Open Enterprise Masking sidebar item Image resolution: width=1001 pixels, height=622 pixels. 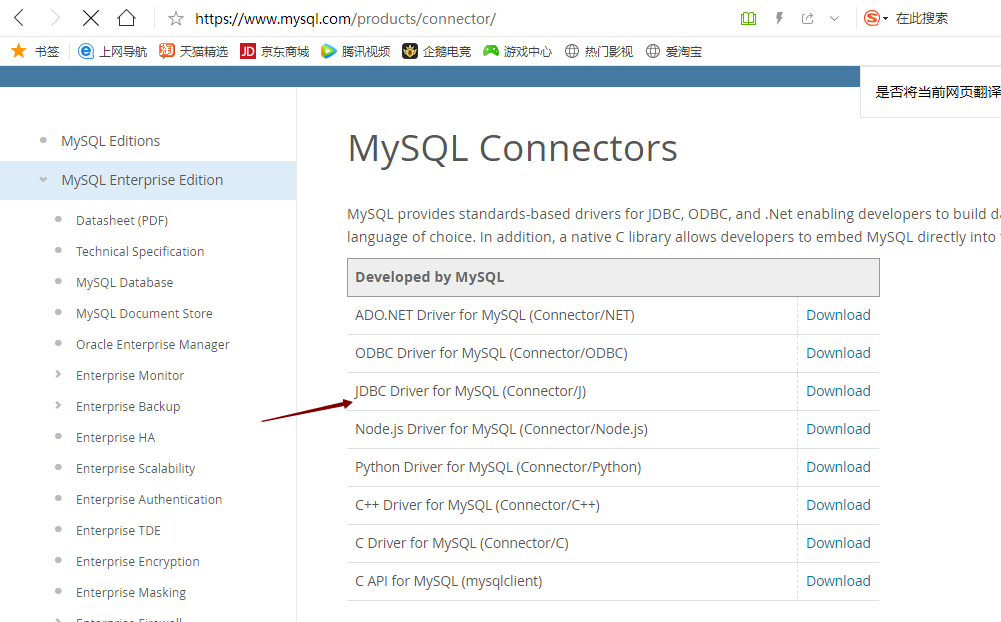[131, 593]
